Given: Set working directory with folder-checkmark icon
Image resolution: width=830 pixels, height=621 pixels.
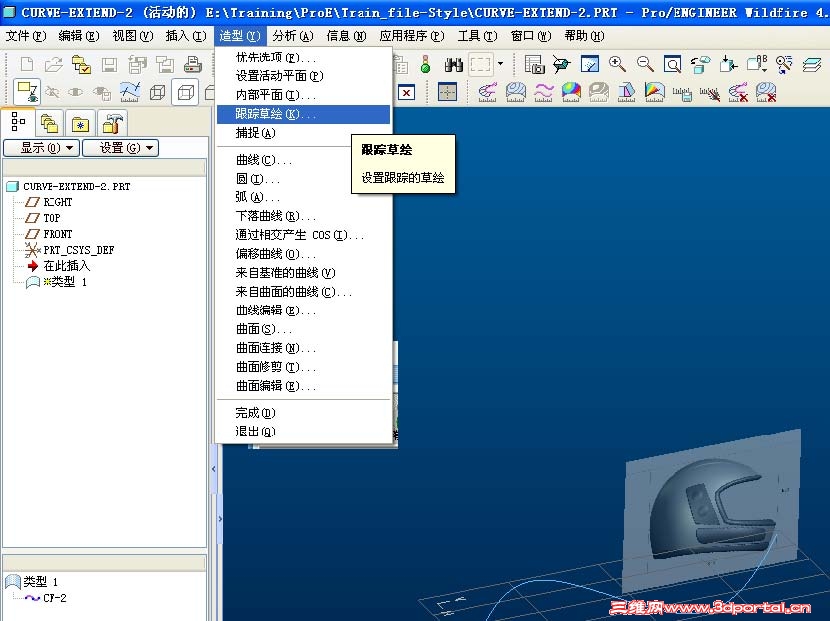Looking at the screenshot, I should (x=82, y=65).
